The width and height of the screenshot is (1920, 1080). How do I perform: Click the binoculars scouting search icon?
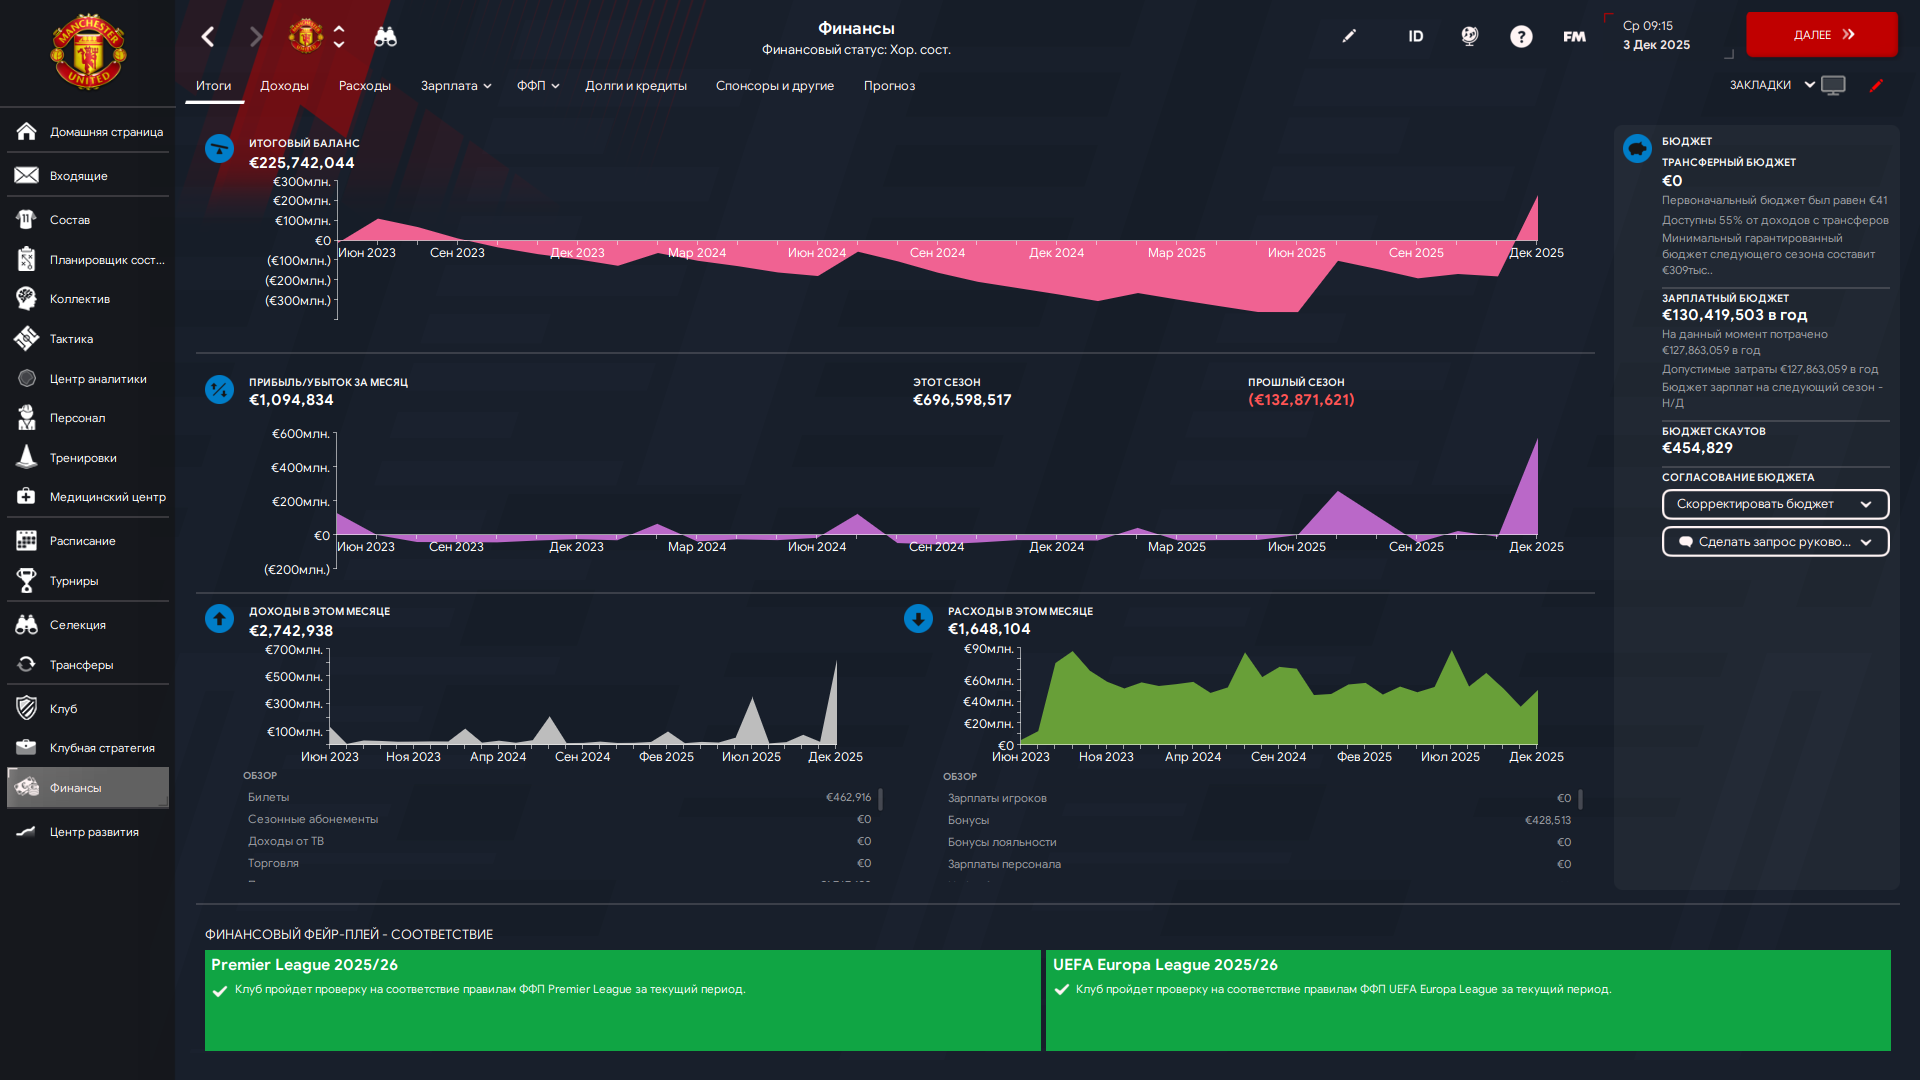(x=385, y=37)
